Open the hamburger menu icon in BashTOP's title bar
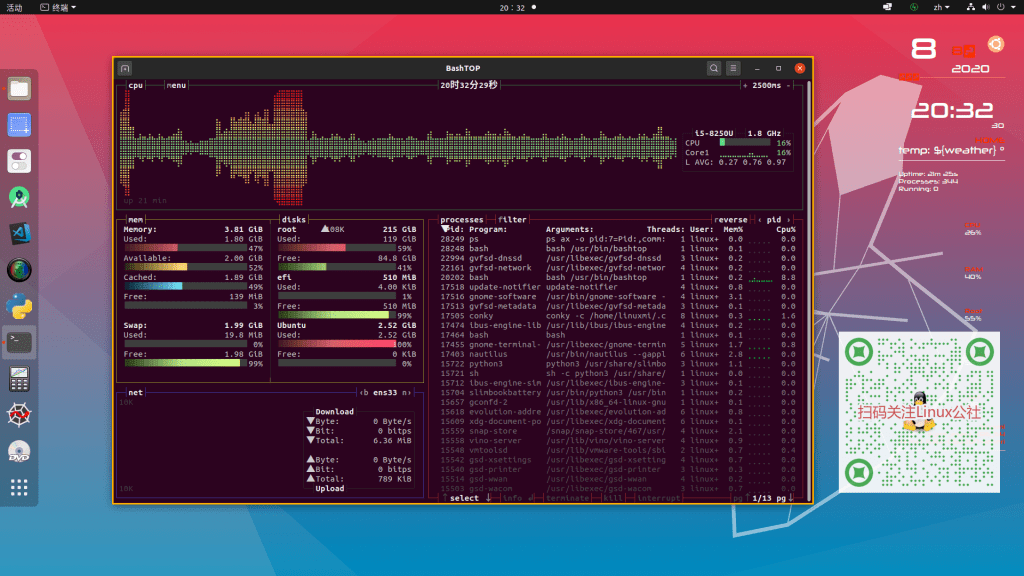This screenshot has width=1024, height=576. click(733, 68)
